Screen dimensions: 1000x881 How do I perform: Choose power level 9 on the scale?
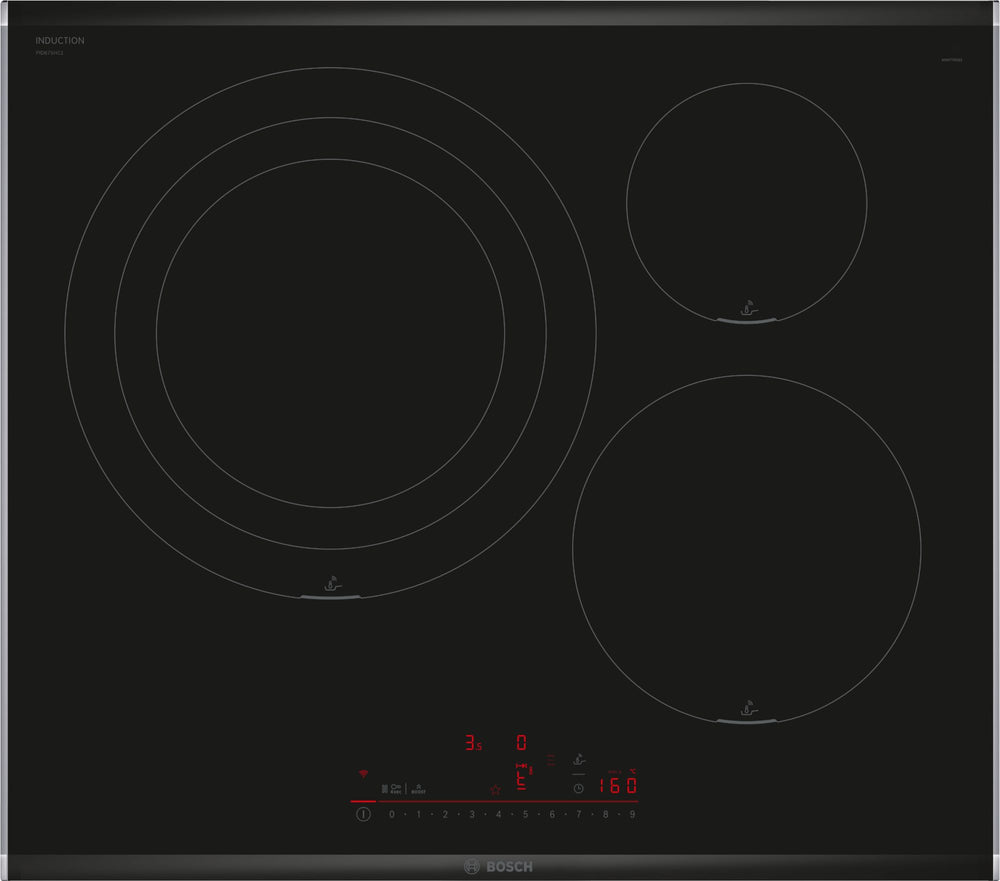(632, 815)
